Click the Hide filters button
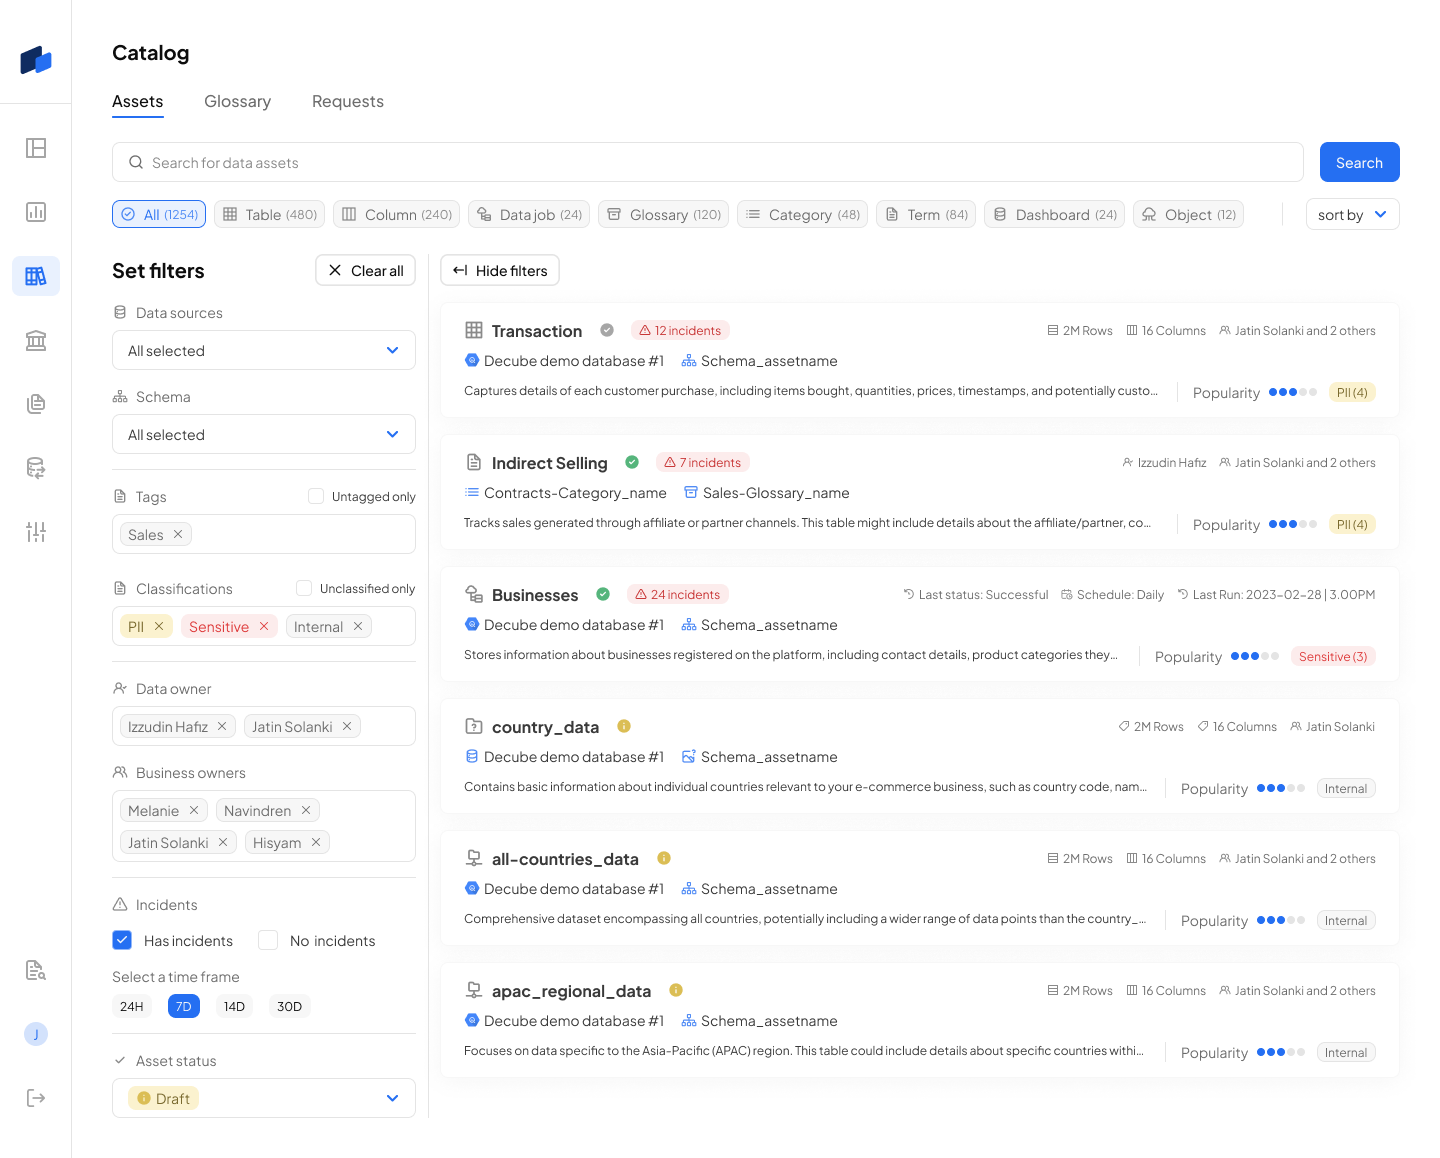1440x1158 pixels. pyautogui.click(x=500, y=270)
